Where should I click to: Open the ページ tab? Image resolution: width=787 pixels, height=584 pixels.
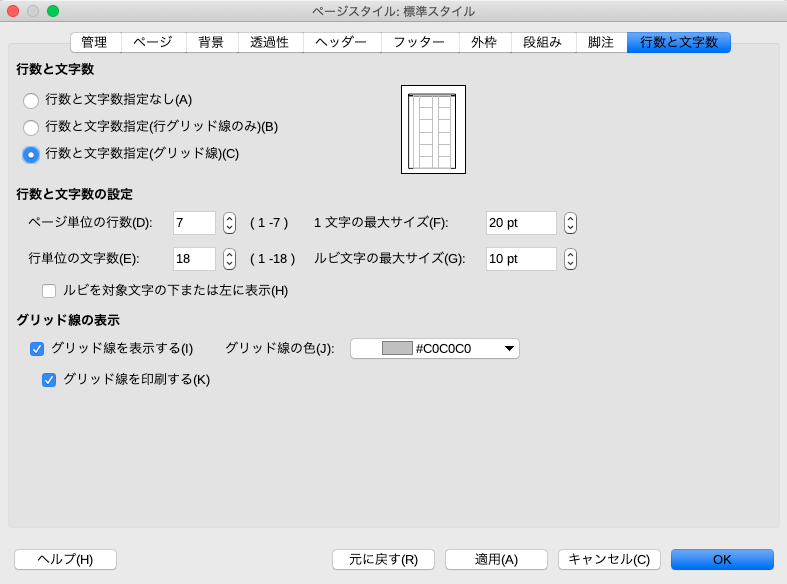pyautogui.click(x=153, y=42)
